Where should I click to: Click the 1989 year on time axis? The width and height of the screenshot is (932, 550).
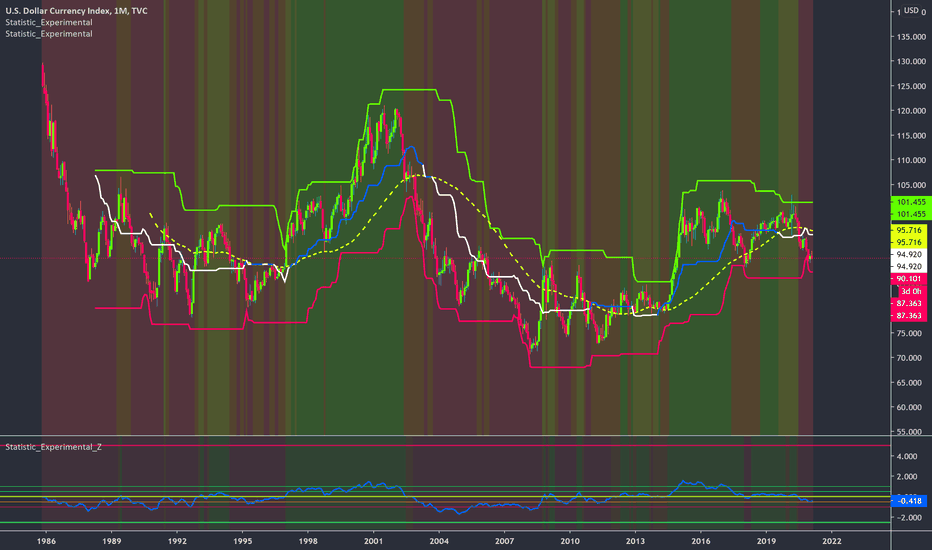(112, 541)
